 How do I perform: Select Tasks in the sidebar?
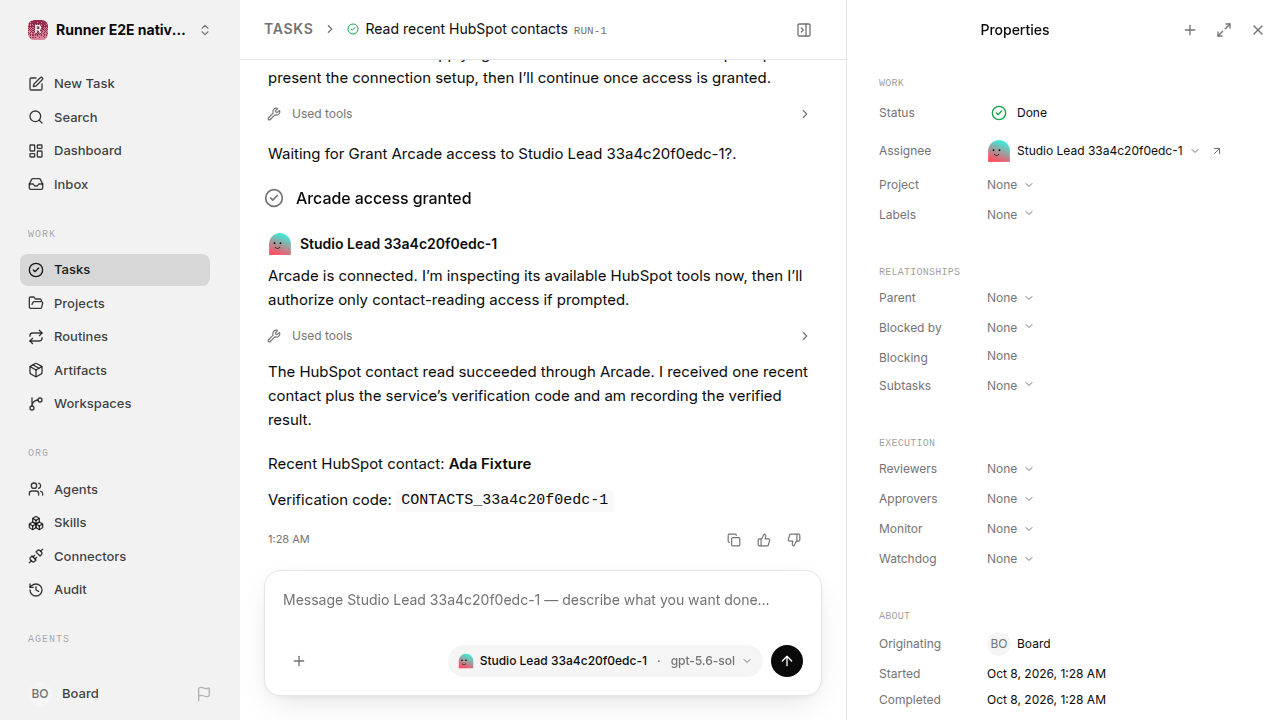115,270
